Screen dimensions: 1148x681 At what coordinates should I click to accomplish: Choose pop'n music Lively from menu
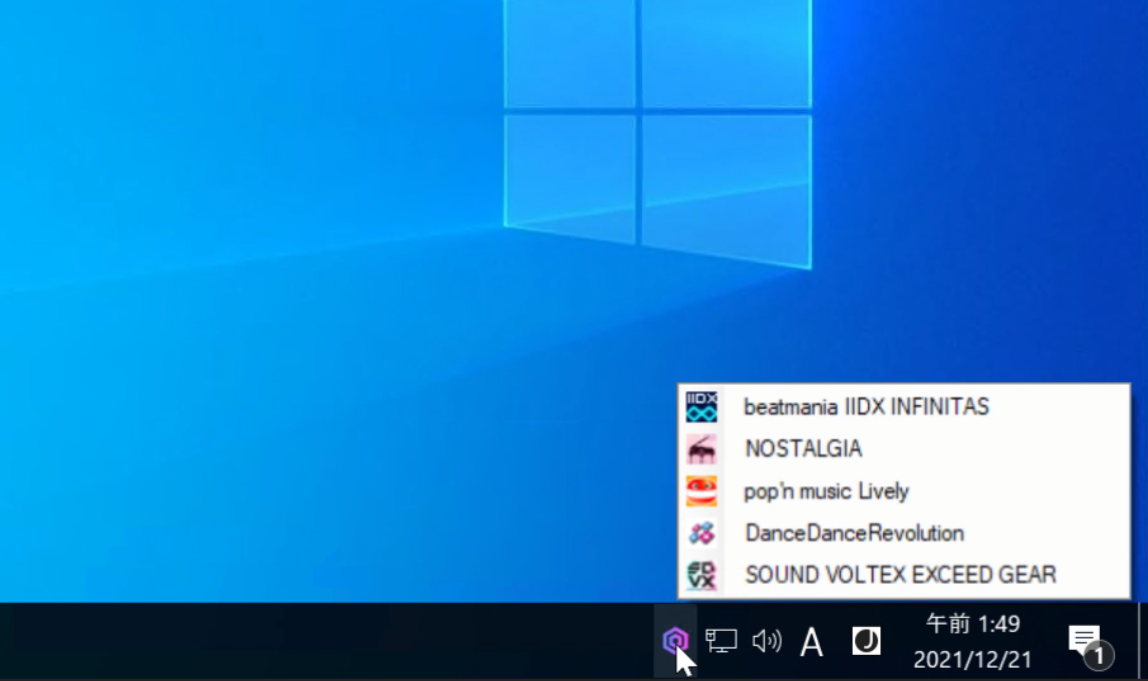pyautogui.click(x=903, y=491)
